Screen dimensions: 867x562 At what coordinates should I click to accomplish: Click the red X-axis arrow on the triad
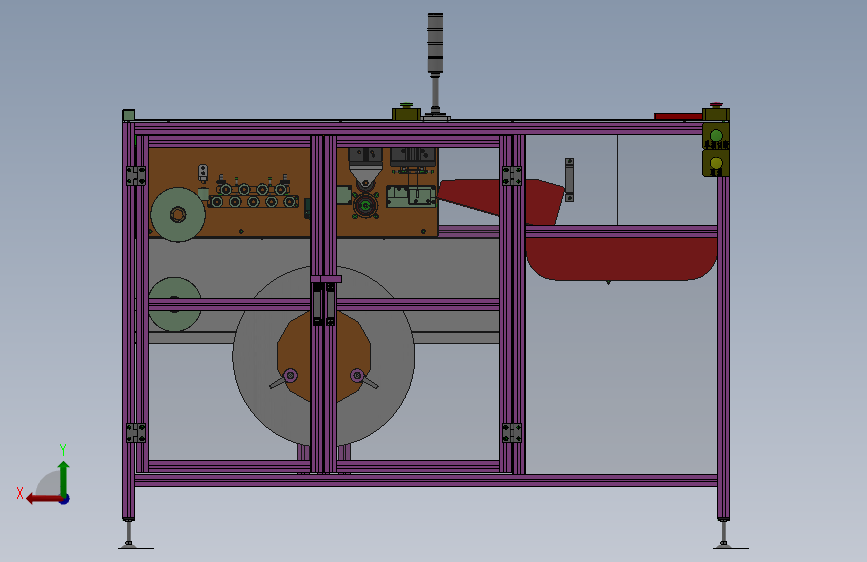(x=44, y=499)
